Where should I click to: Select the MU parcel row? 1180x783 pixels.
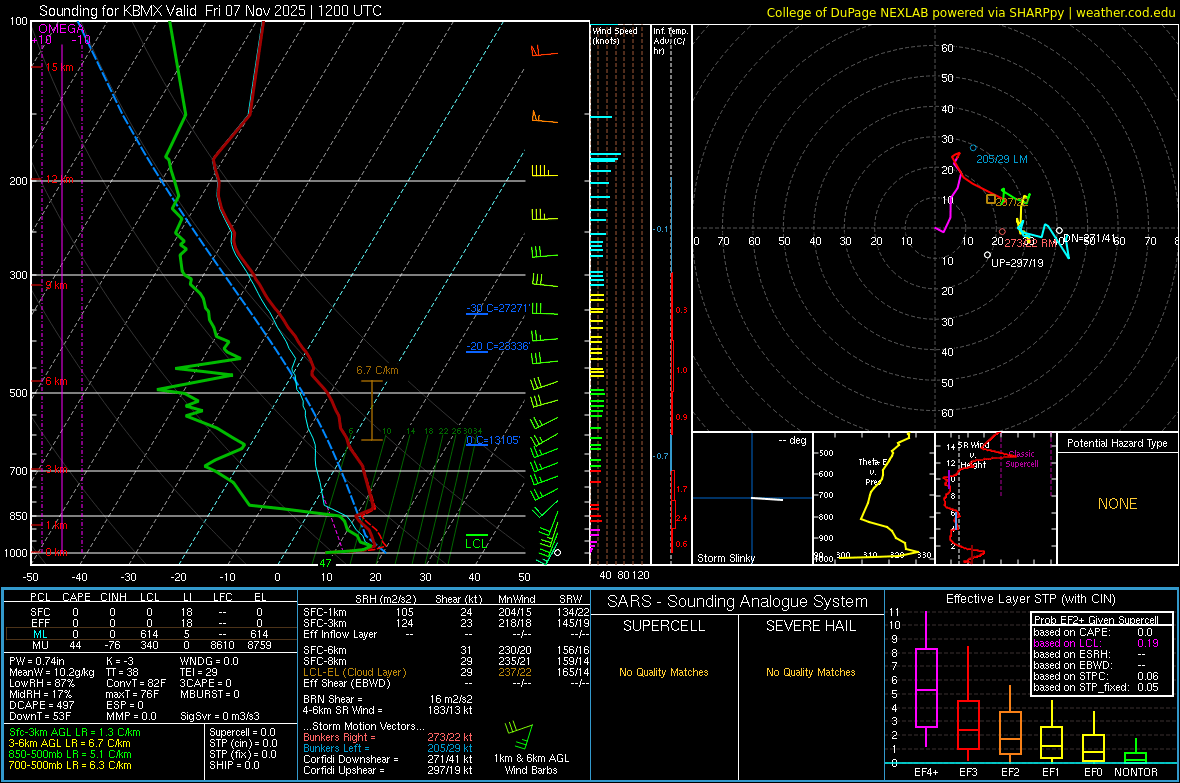click(150, 645)
